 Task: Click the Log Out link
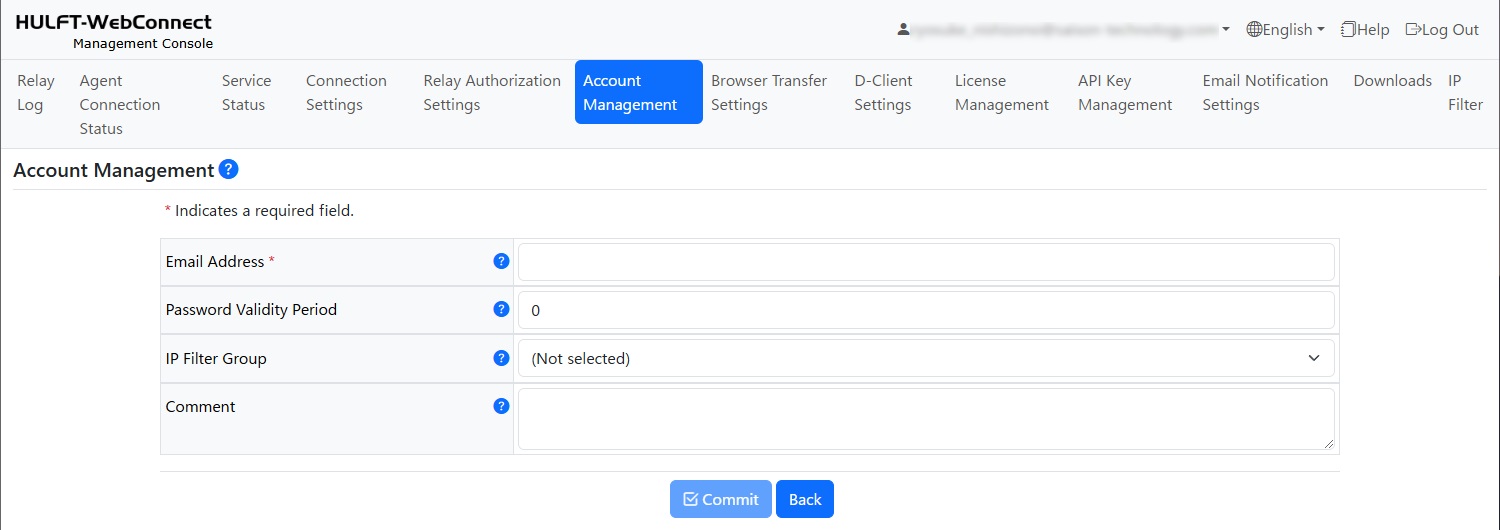click(1442, 30)
